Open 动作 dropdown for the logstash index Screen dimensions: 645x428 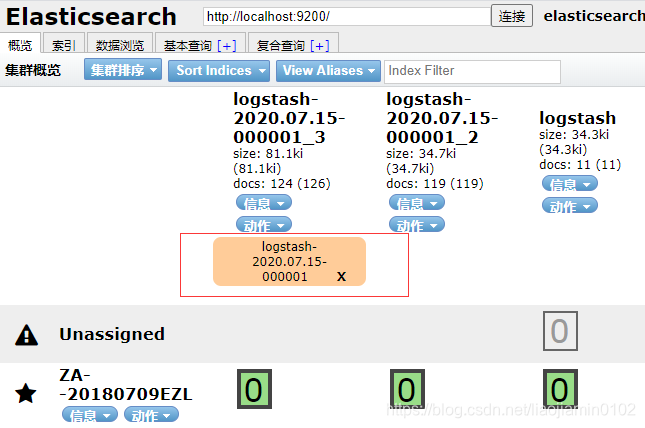pyautogui.click(x=570, y=205)
